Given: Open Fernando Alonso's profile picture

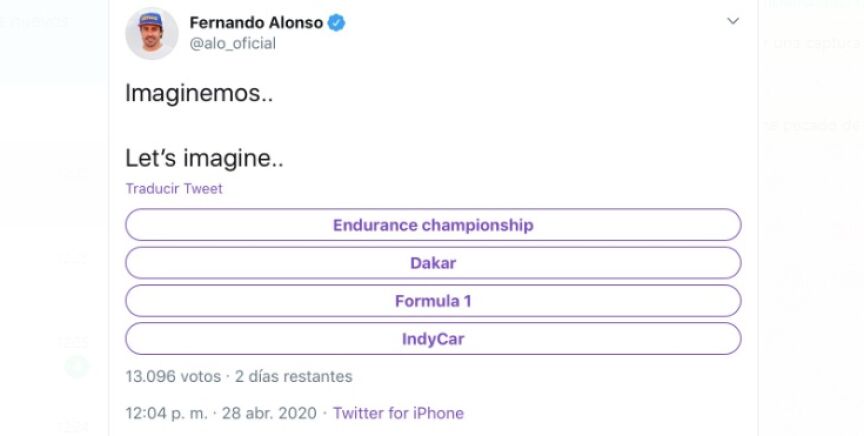Looking at the screenshot, I should [x=151, y=33].
